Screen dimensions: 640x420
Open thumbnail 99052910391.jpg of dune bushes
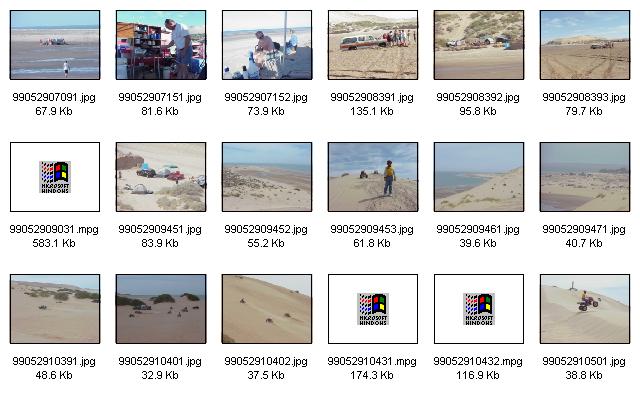pos(55,309)
